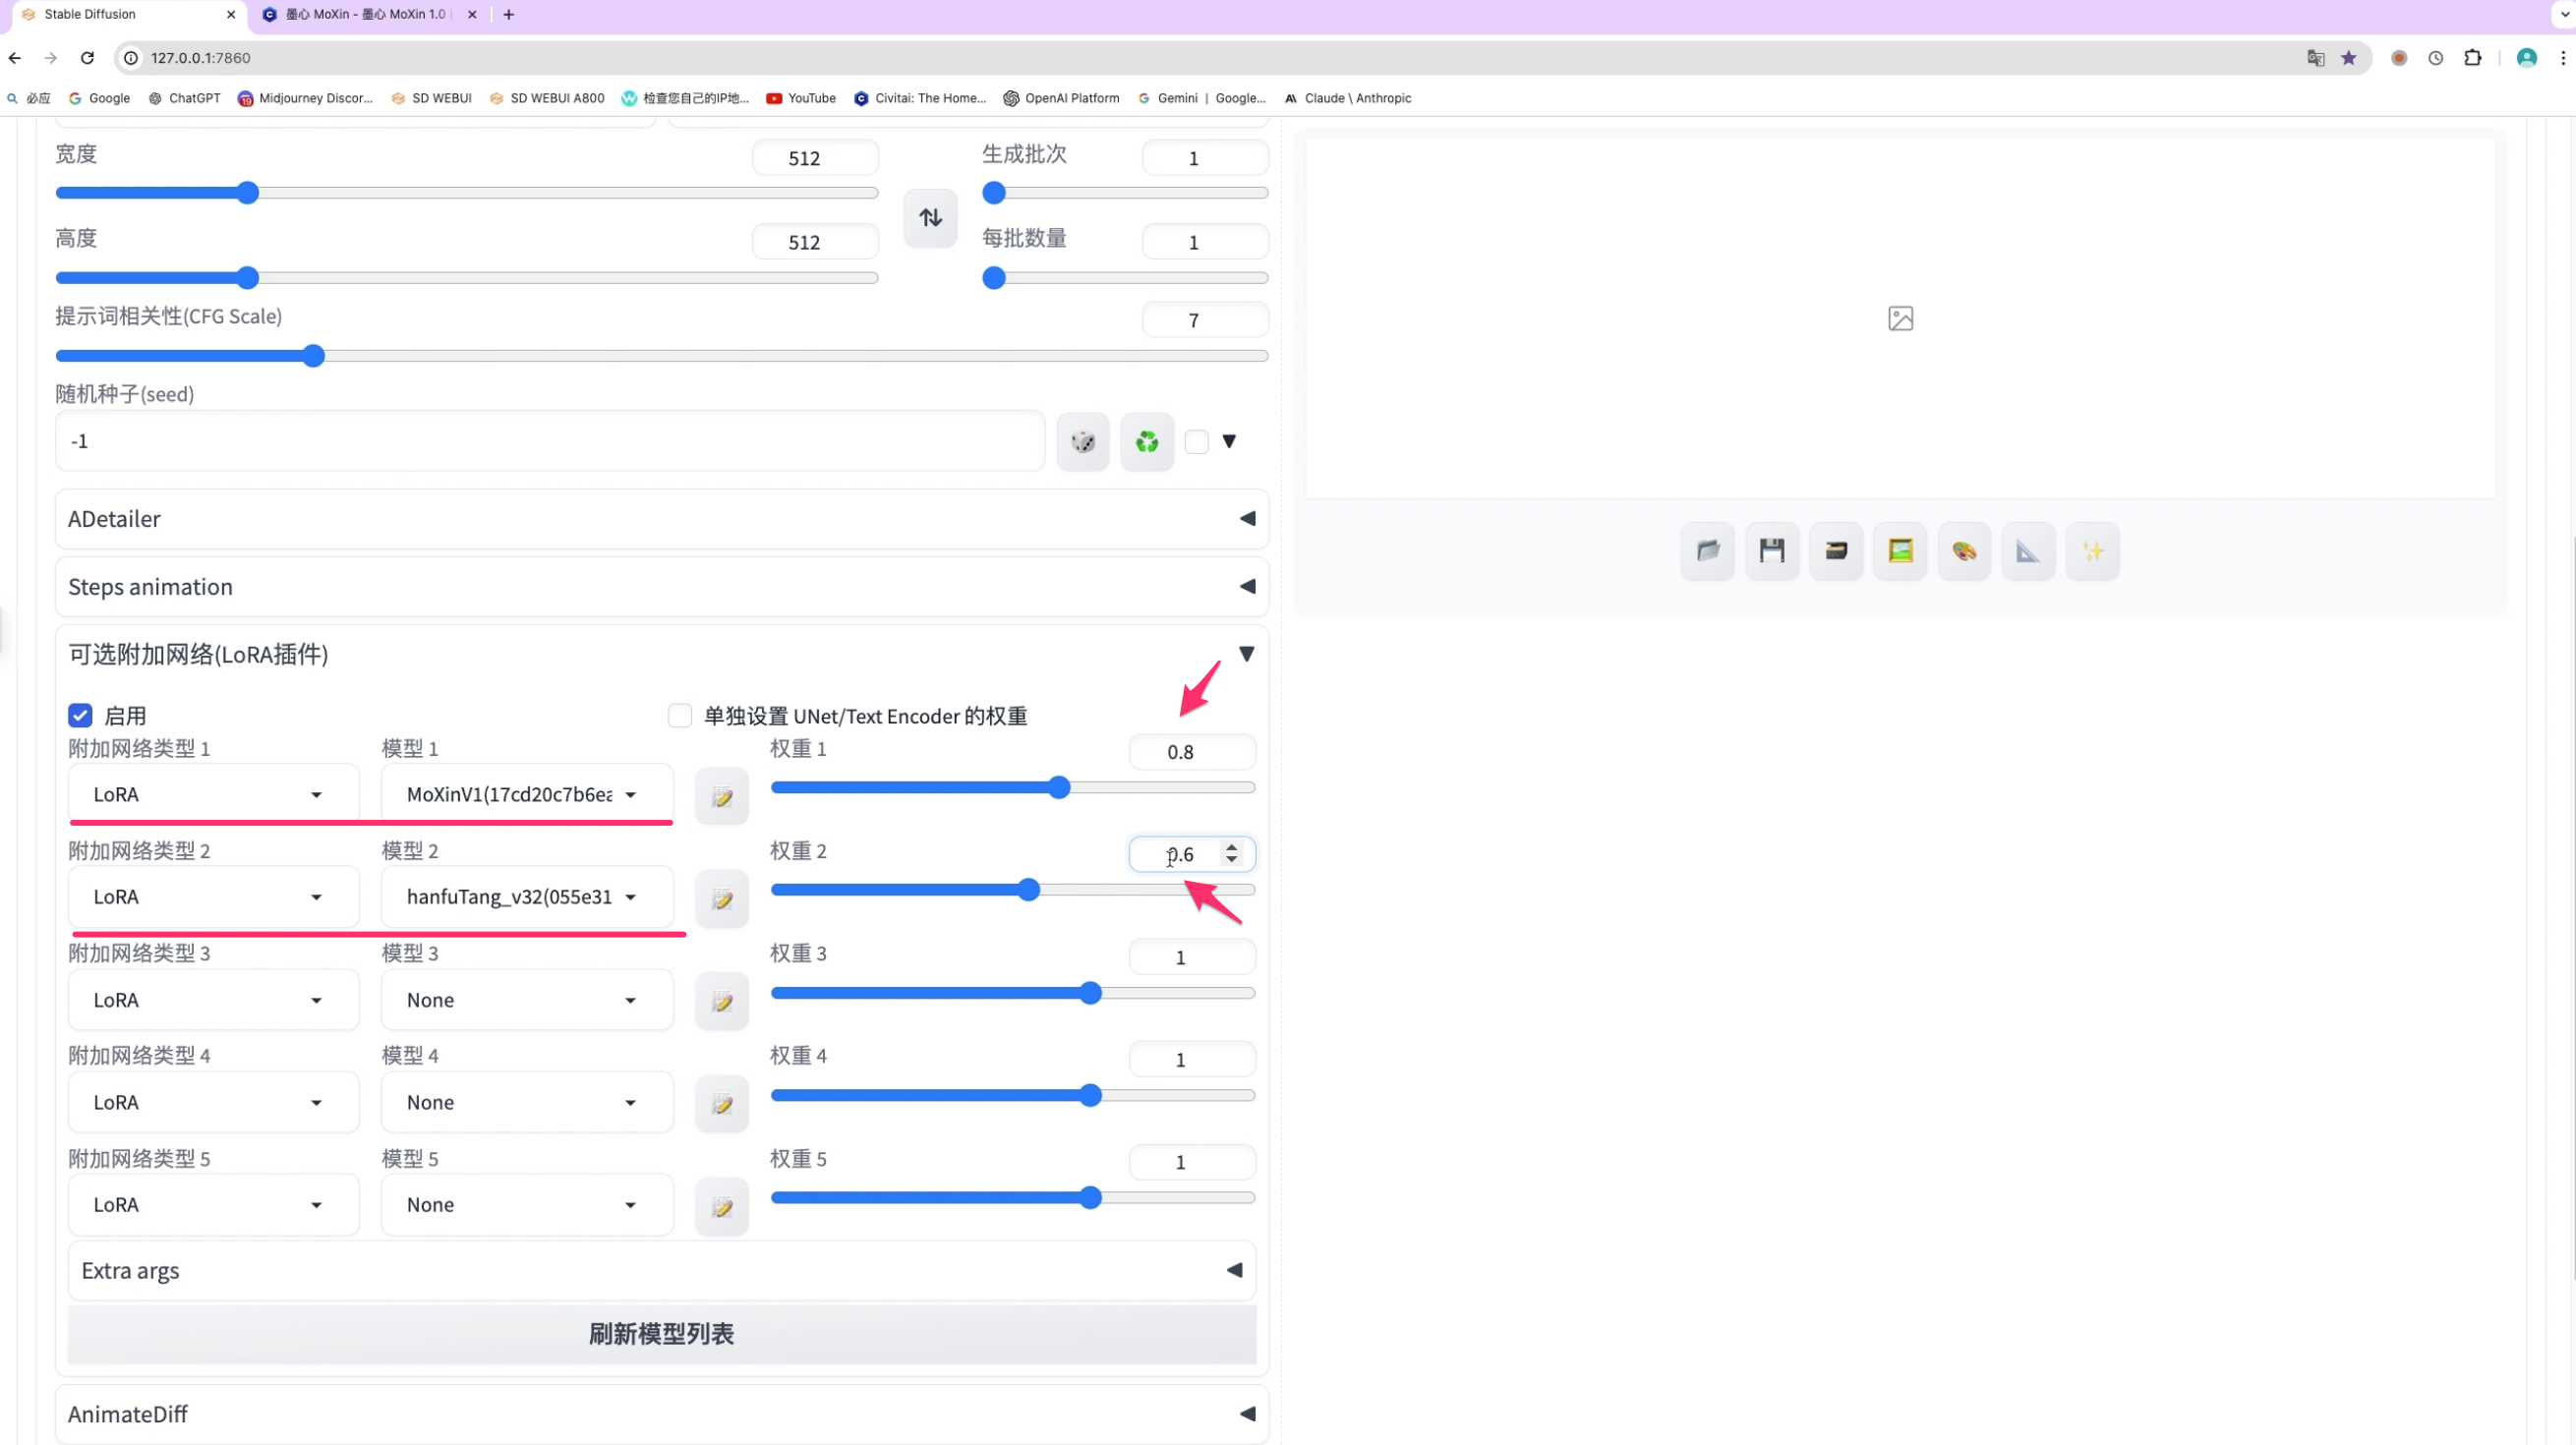Click the swap width and height button
The width and height of the screenshot is (2576, 1445).
click(930, 217)
